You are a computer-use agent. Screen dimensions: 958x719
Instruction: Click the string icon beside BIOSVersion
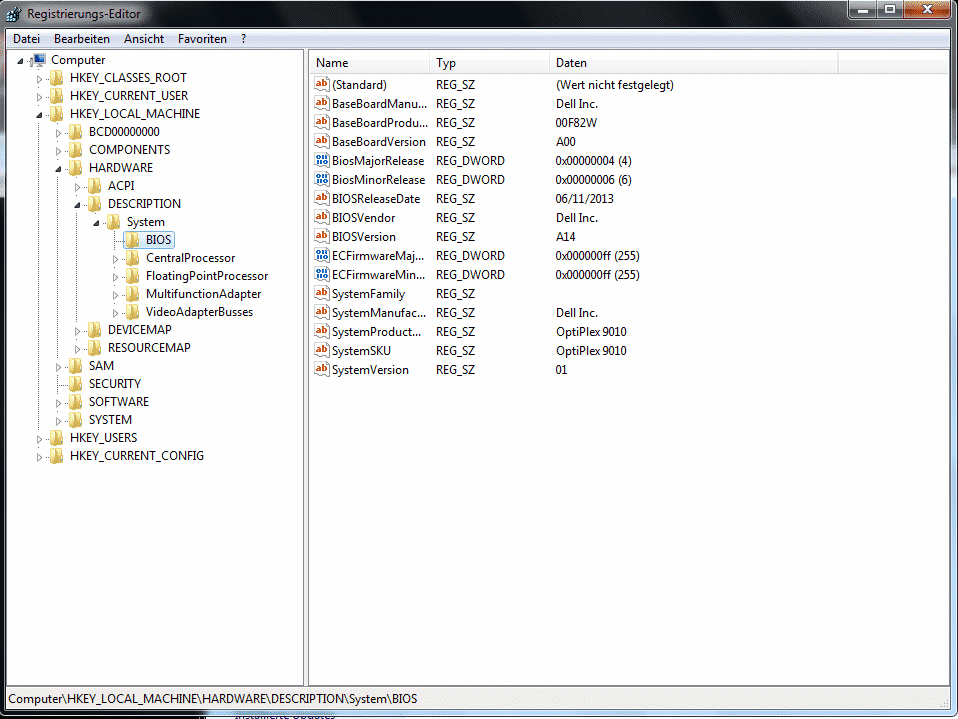click(322, 236)
